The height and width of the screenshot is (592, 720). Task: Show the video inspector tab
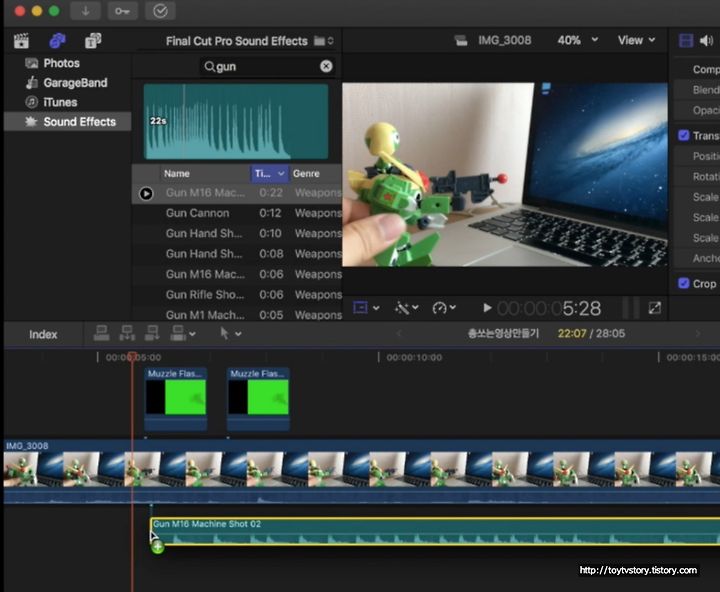point(686,41)
